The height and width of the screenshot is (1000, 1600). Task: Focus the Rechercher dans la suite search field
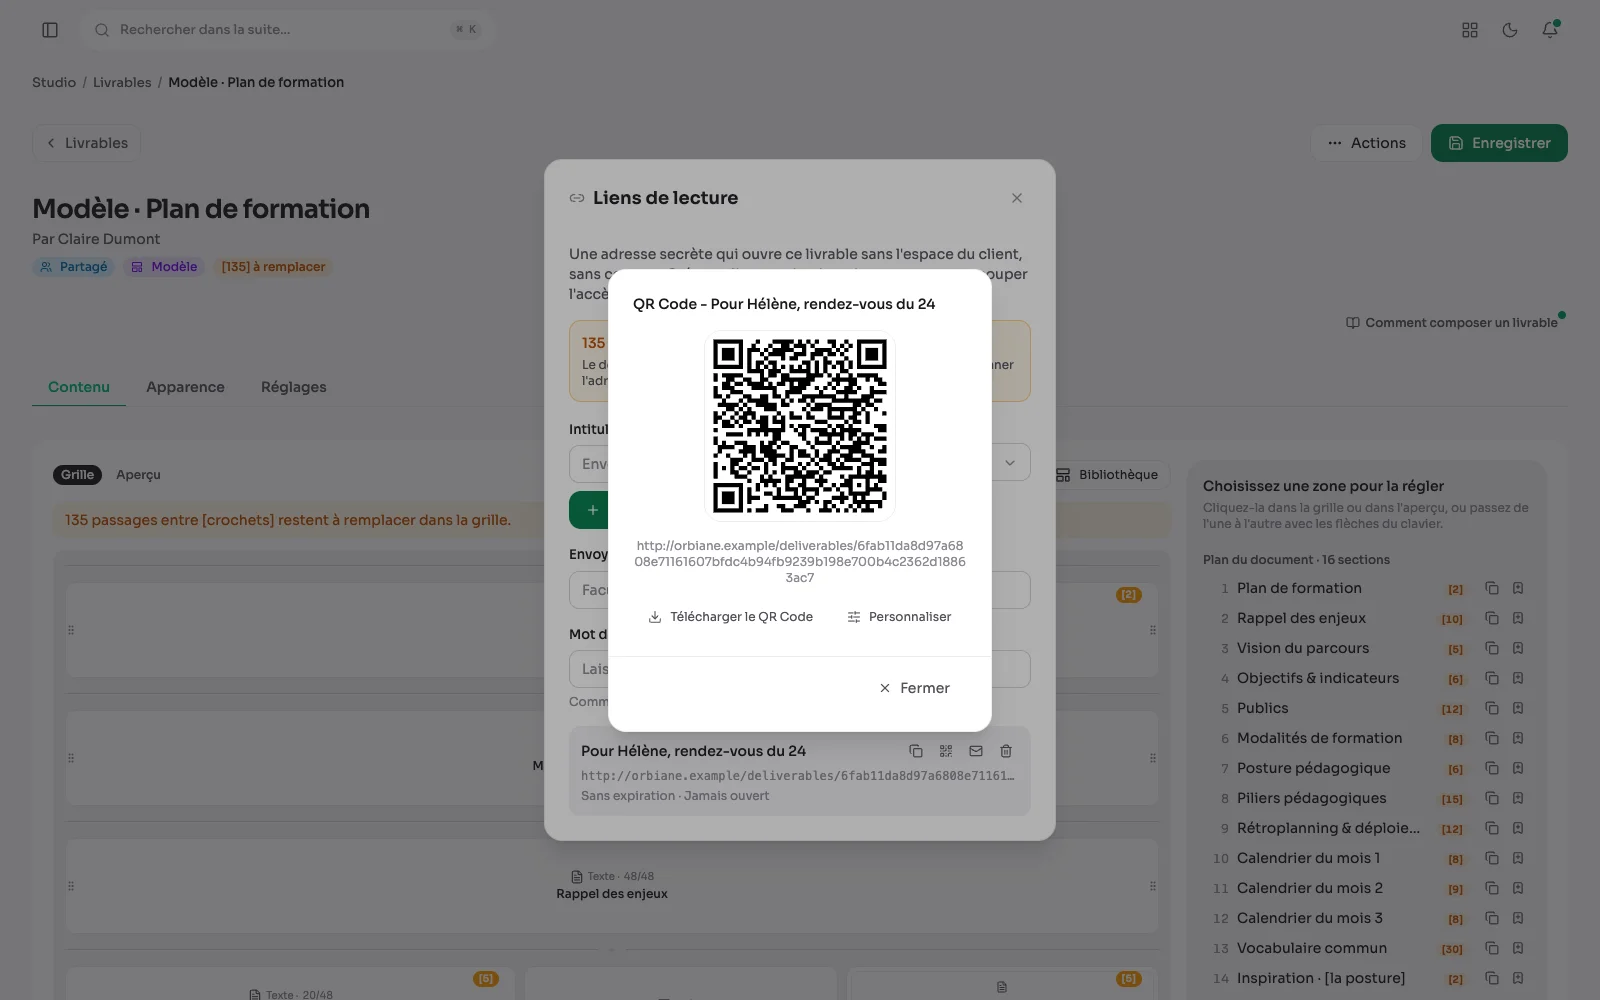pos(288,30)
